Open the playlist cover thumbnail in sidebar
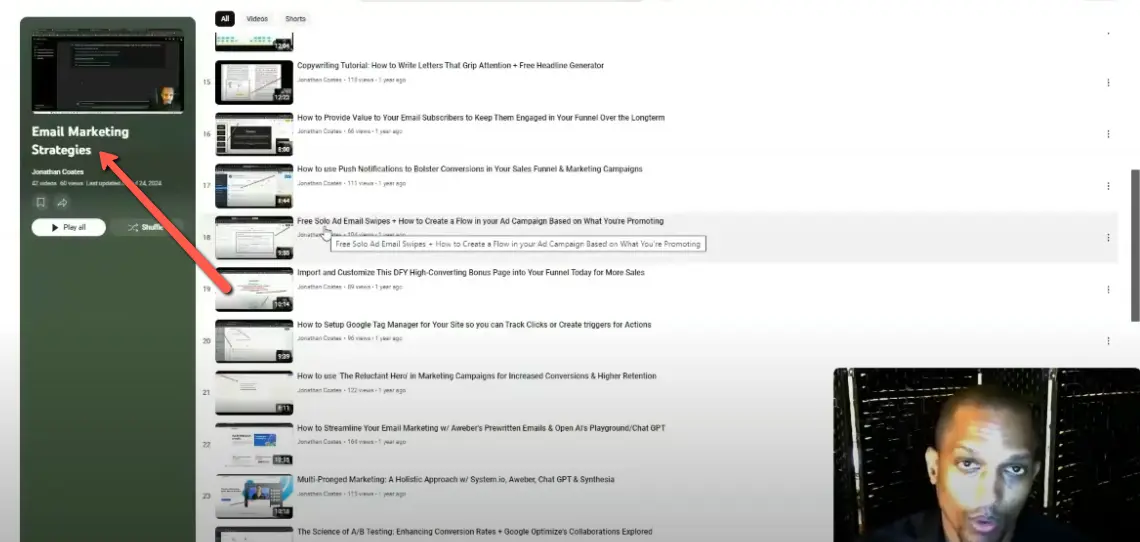 tap(108, 71)
